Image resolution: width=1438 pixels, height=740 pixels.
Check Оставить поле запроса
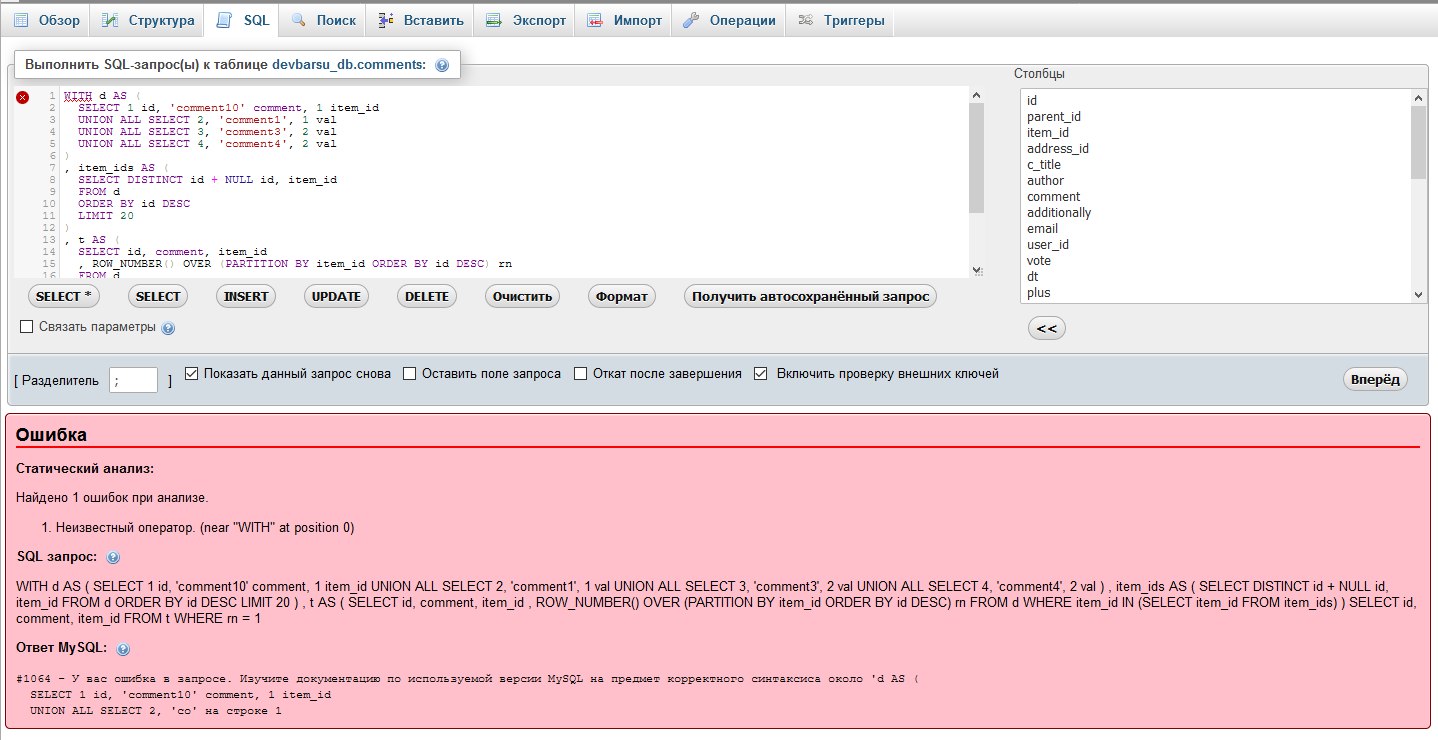click(409, 373)
